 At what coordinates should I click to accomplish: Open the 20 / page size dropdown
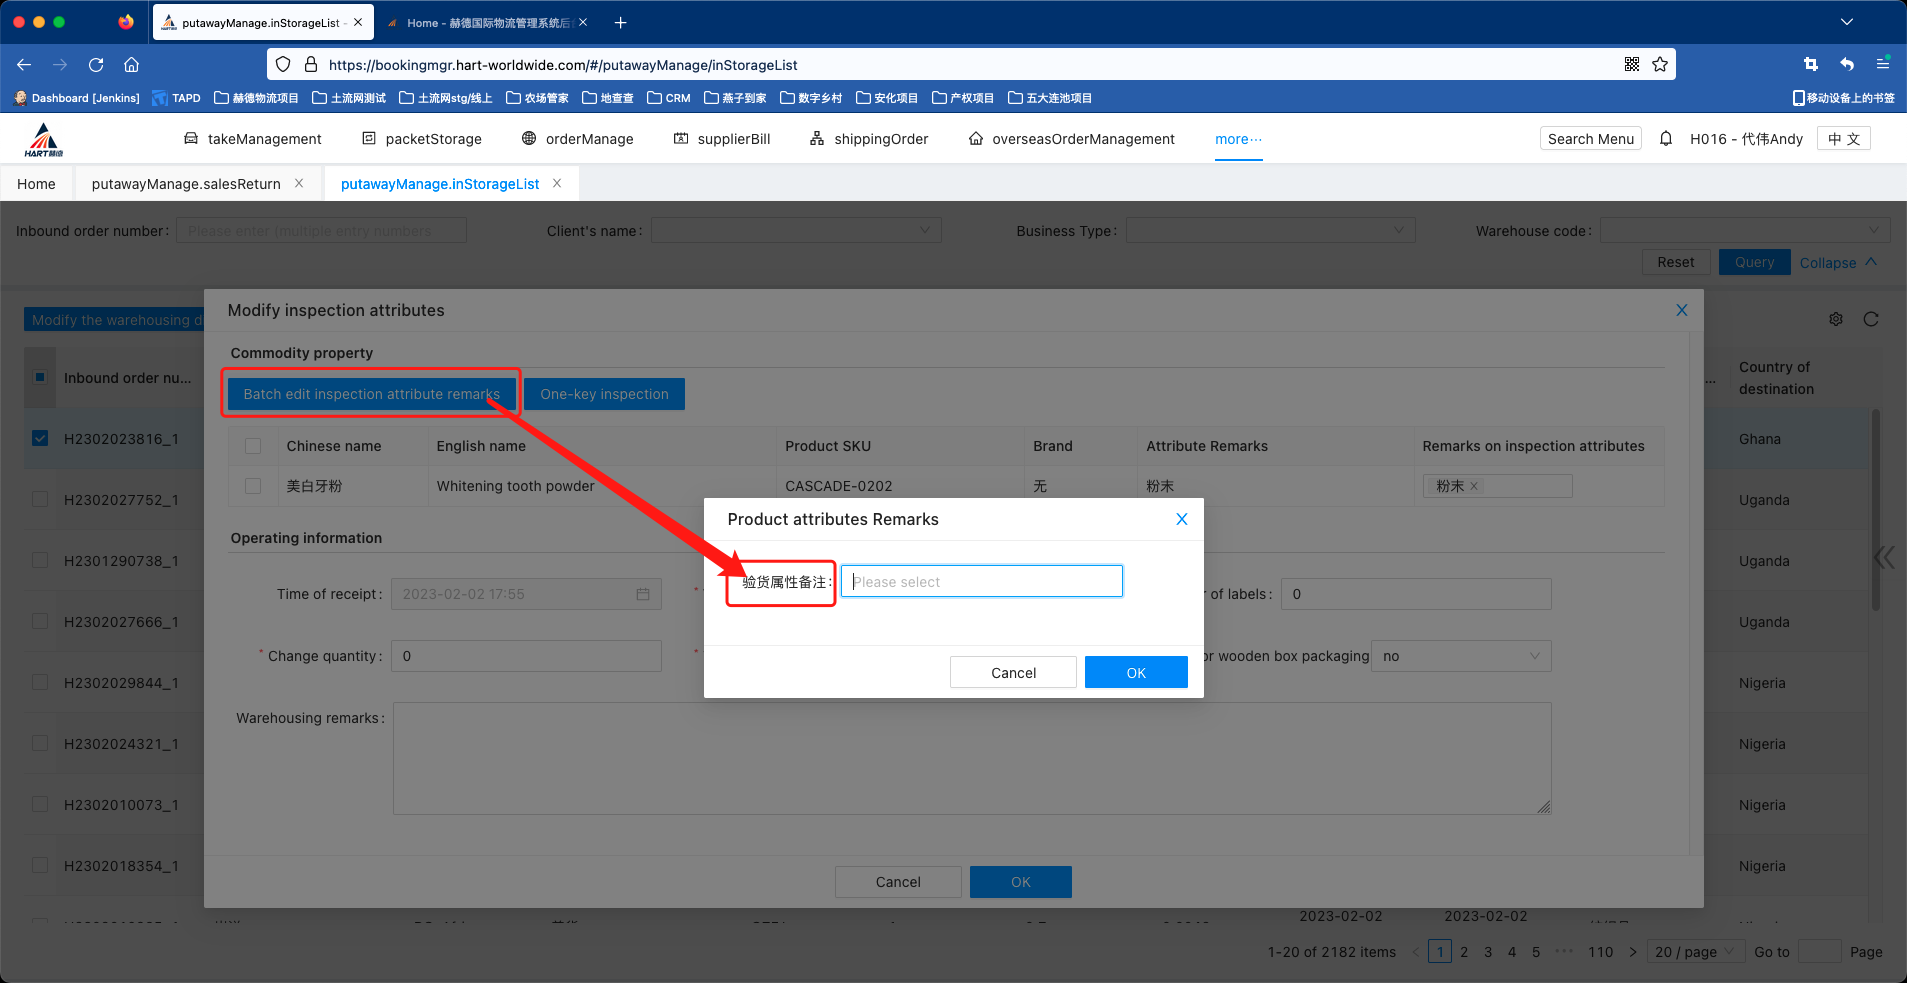pos(1695,952)
